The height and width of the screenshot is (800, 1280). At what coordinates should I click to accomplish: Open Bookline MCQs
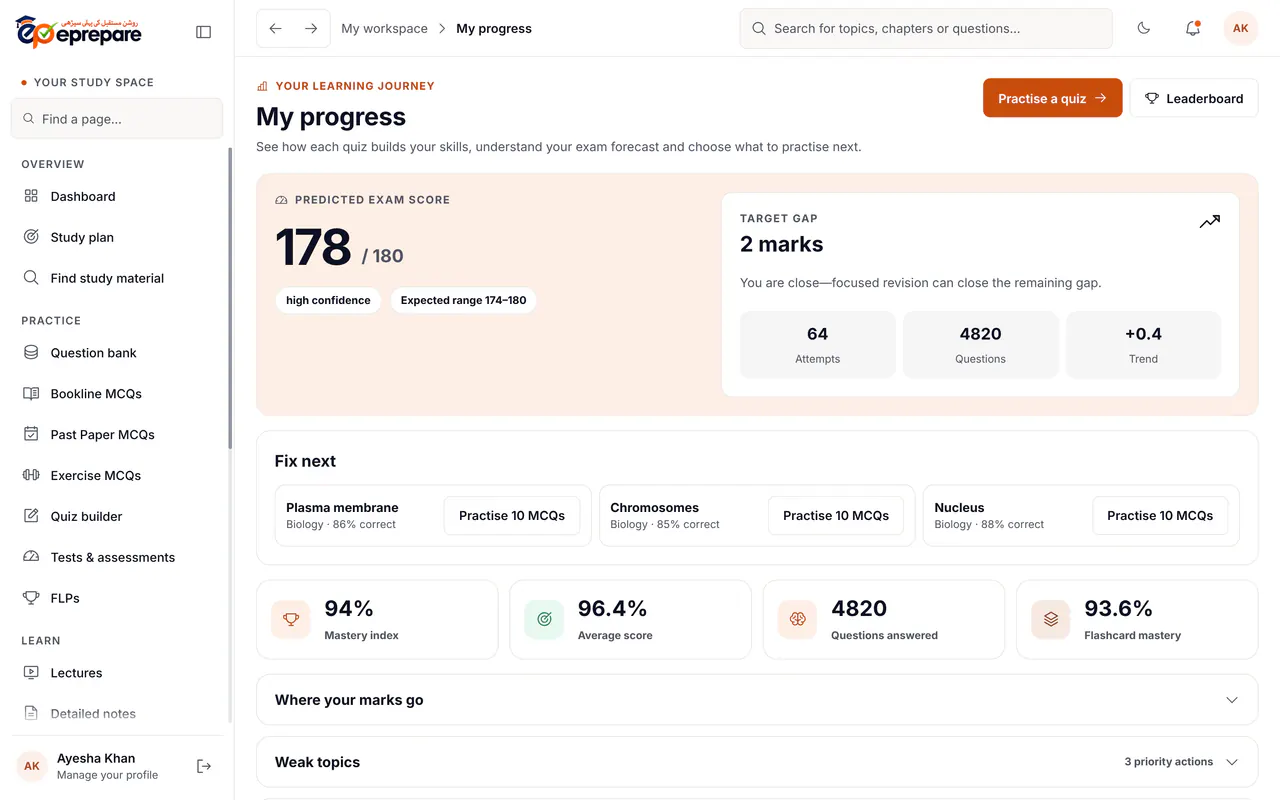pyautogui.click(x=116, y=394)
